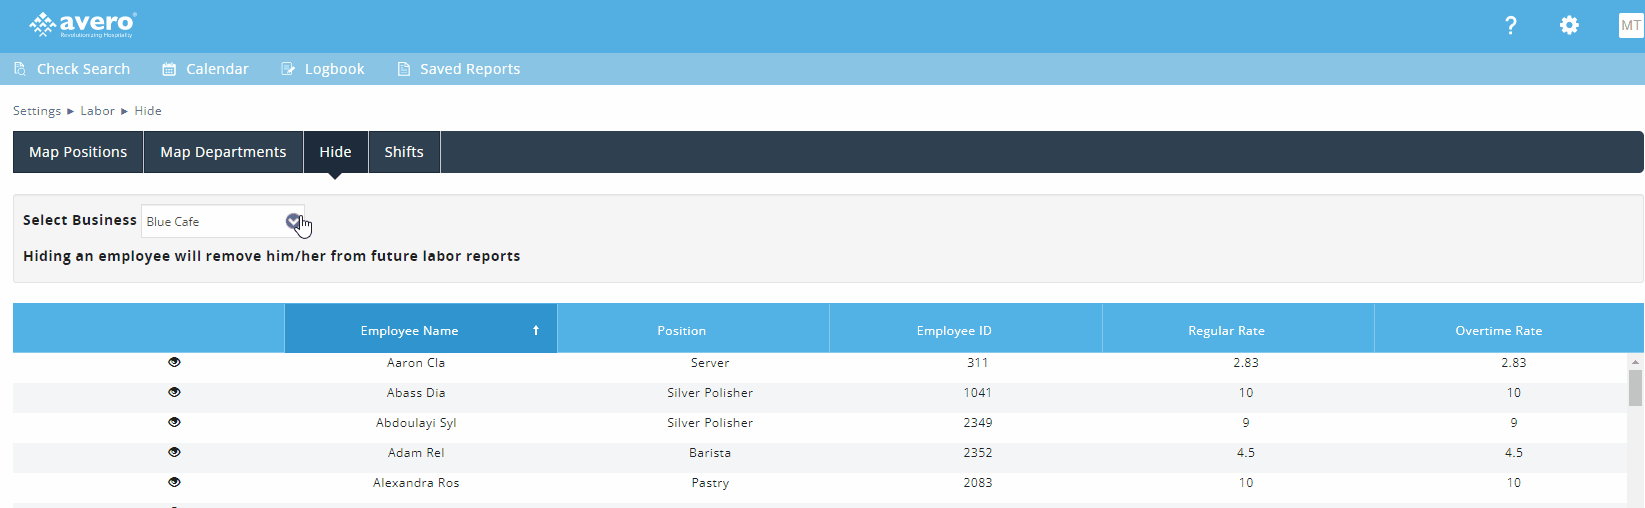Select the Map Departments tab
1645x508 pixels.
pos(223,152)
